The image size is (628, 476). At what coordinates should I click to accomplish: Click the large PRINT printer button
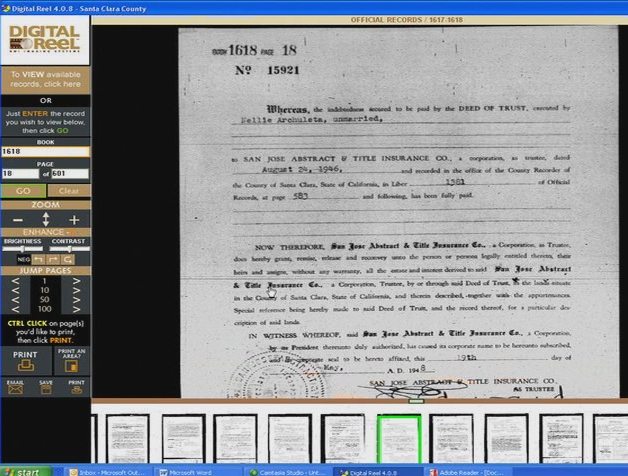[x=26, y=361]
